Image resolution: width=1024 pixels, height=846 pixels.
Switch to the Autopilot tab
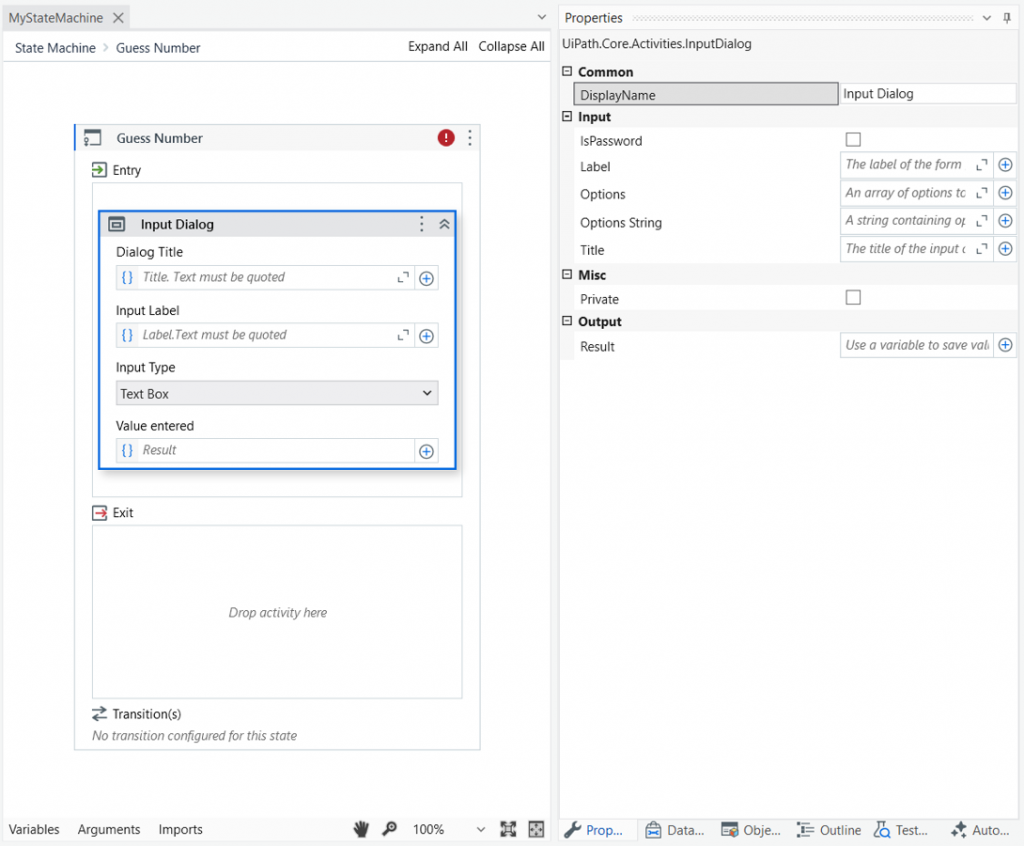coord(980,830)
